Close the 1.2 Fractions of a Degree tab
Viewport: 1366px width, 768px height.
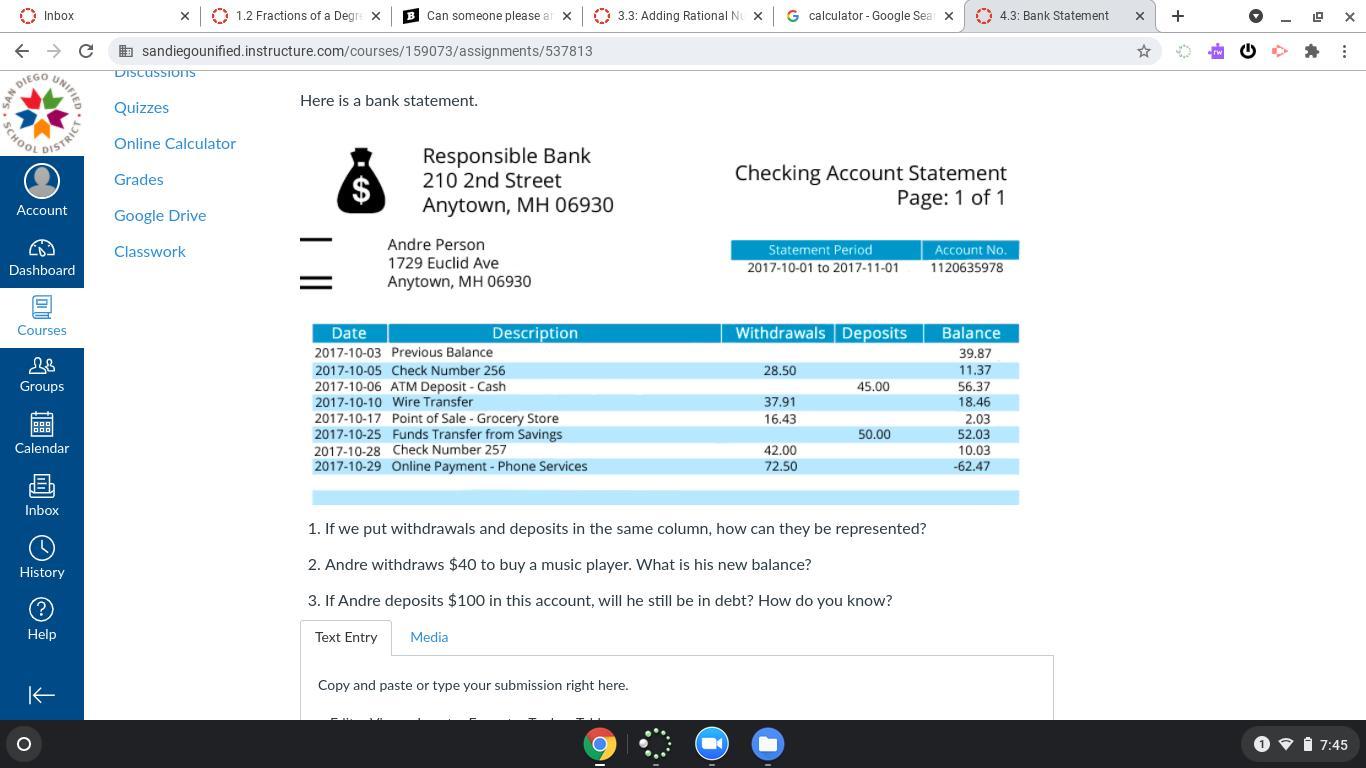click(376, 16)
